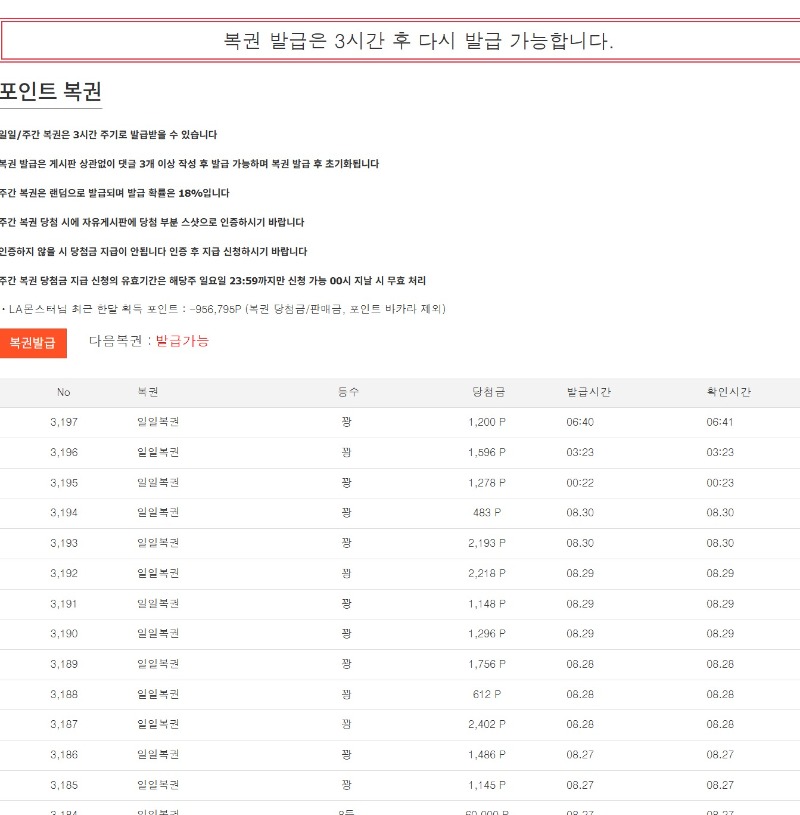
Task: Click the prize amount 1,486 P
Action: point(487,755)
